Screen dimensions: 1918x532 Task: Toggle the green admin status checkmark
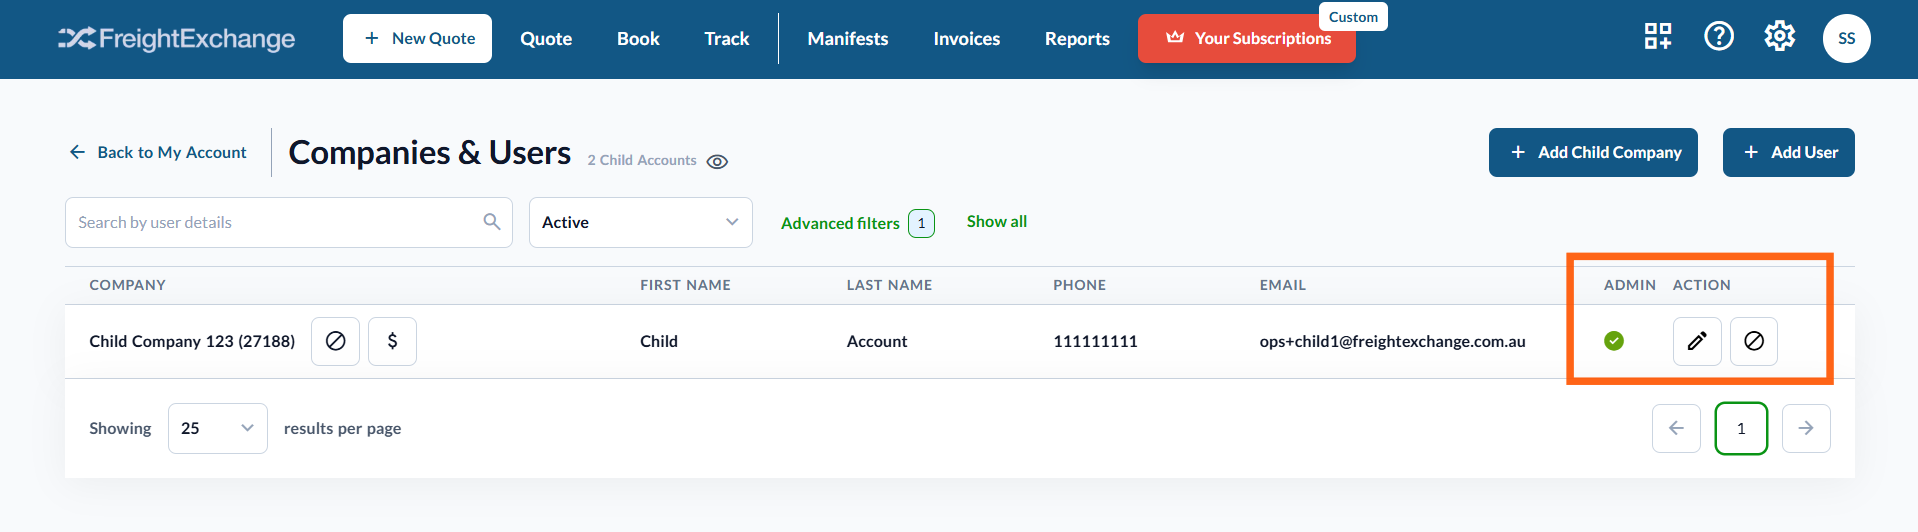click(x=1614, y=341)
